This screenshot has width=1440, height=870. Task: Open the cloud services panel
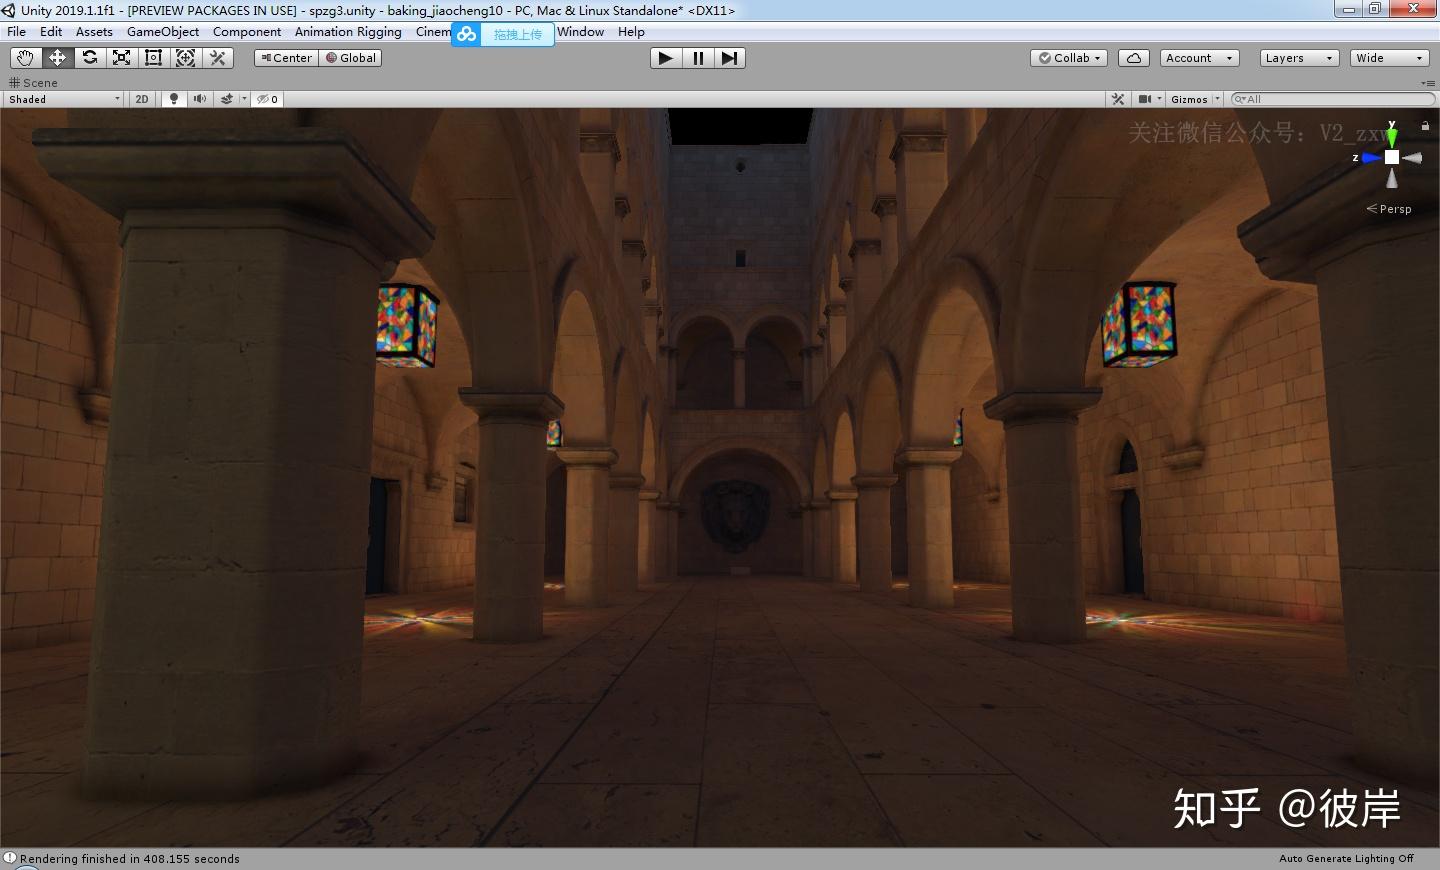click(x=1133, y=58)
